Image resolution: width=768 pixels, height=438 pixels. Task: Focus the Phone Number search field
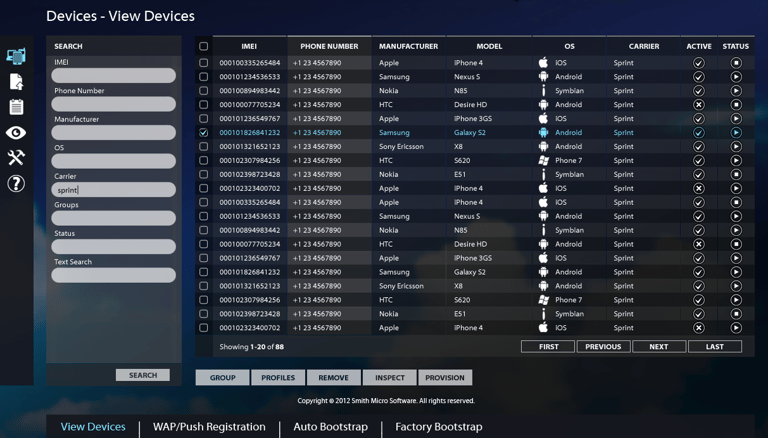114,104
